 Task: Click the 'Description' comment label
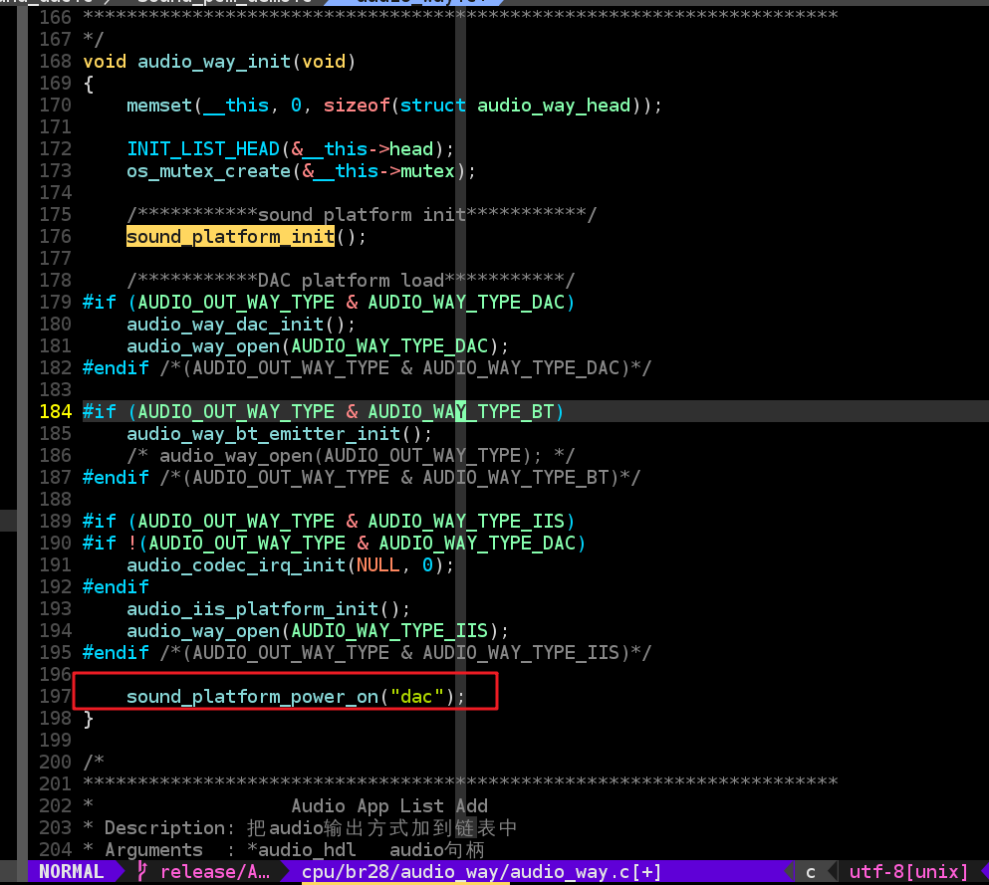[165, 828]
